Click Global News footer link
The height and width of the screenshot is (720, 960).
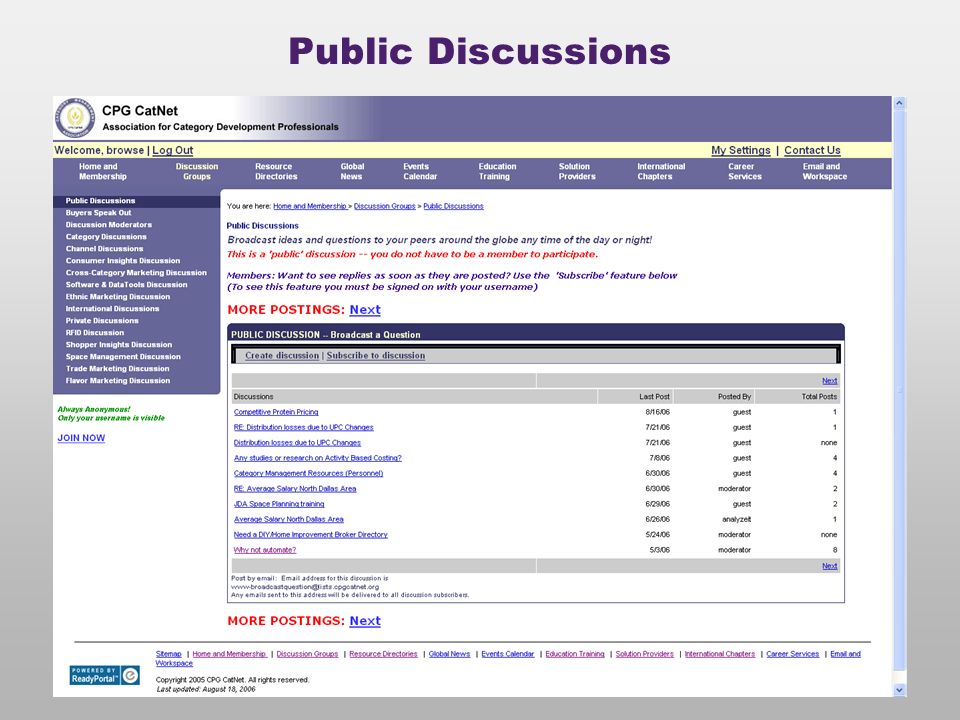[449, 654]
